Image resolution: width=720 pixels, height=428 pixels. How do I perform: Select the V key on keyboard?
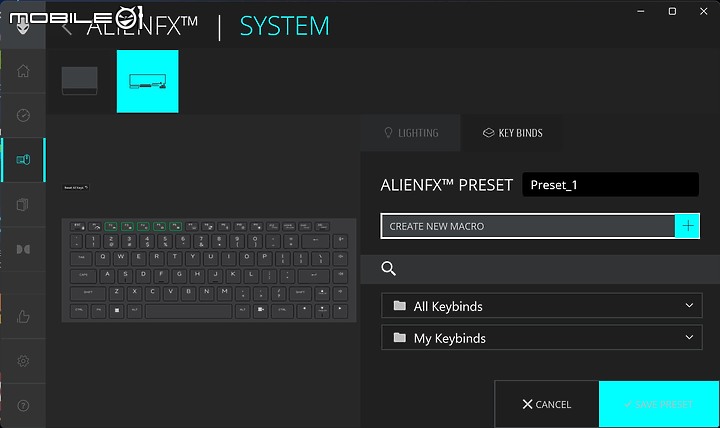point(170,293)
